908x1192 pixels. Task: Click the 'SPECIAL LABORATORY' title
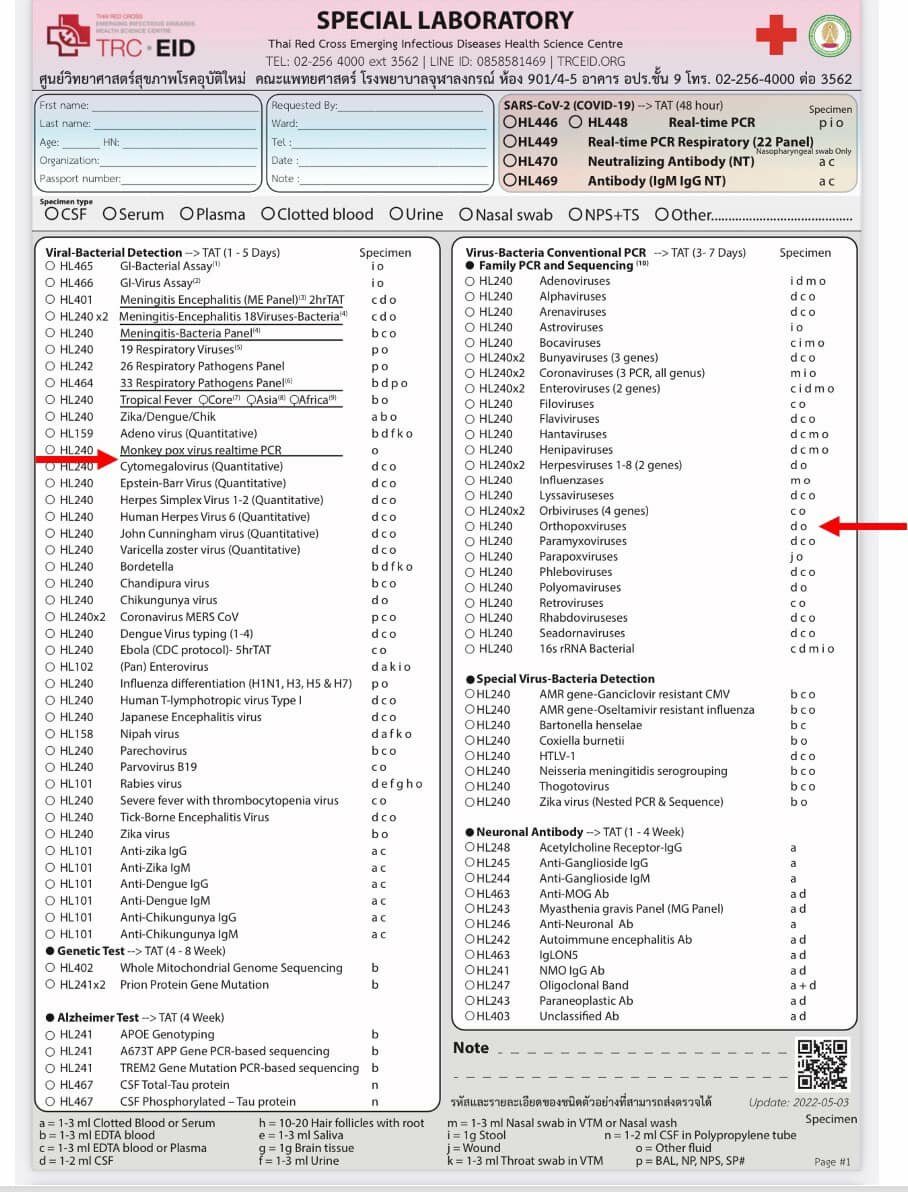(x=445, y=20)
